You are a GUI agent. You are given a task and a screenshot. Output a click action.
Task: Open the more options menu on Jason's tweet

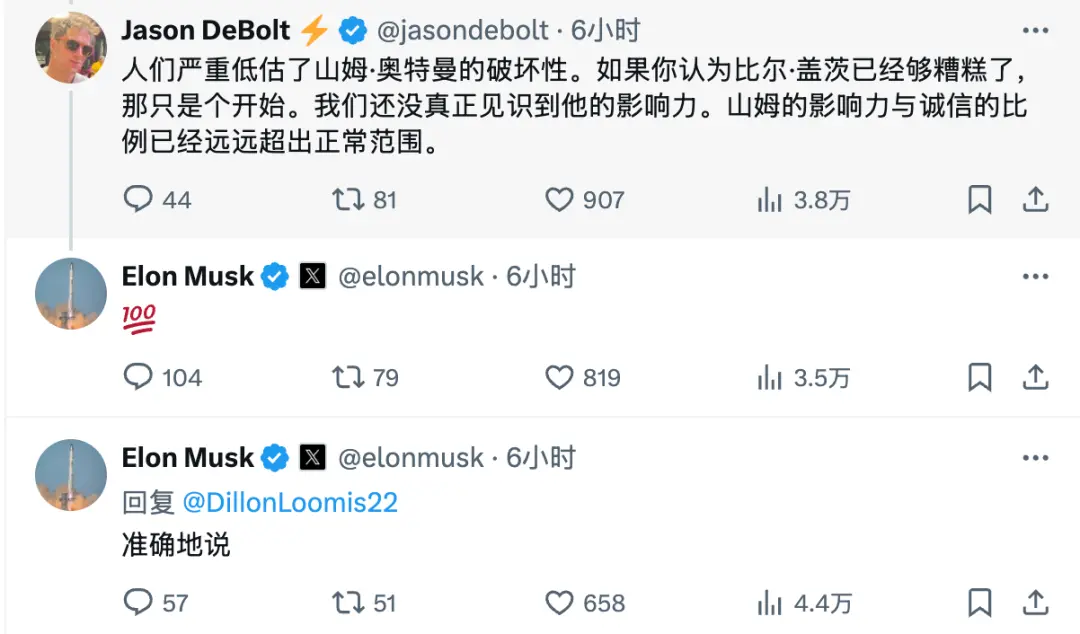[1035, 30]
